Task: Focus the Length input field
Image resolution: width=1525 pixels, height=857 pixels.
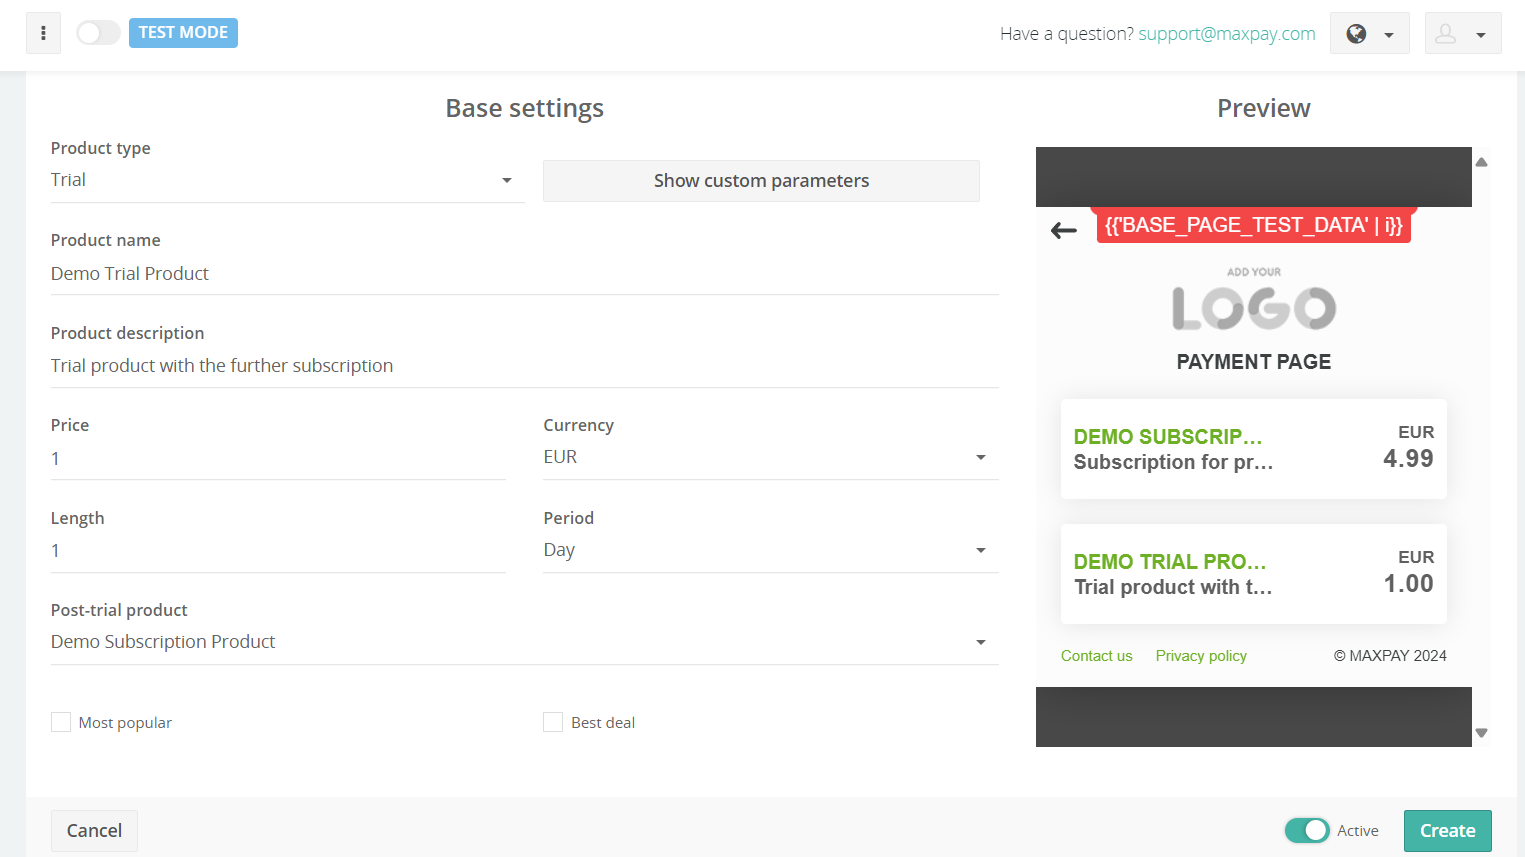Action: point(278,551)
